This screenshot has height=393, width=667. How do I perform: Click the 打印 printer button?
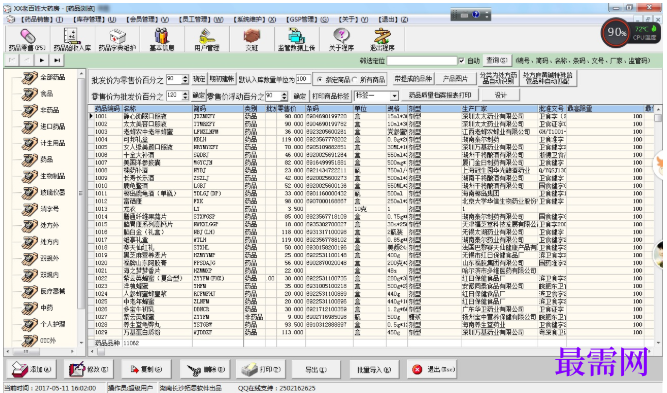click(x=261, y=369)
